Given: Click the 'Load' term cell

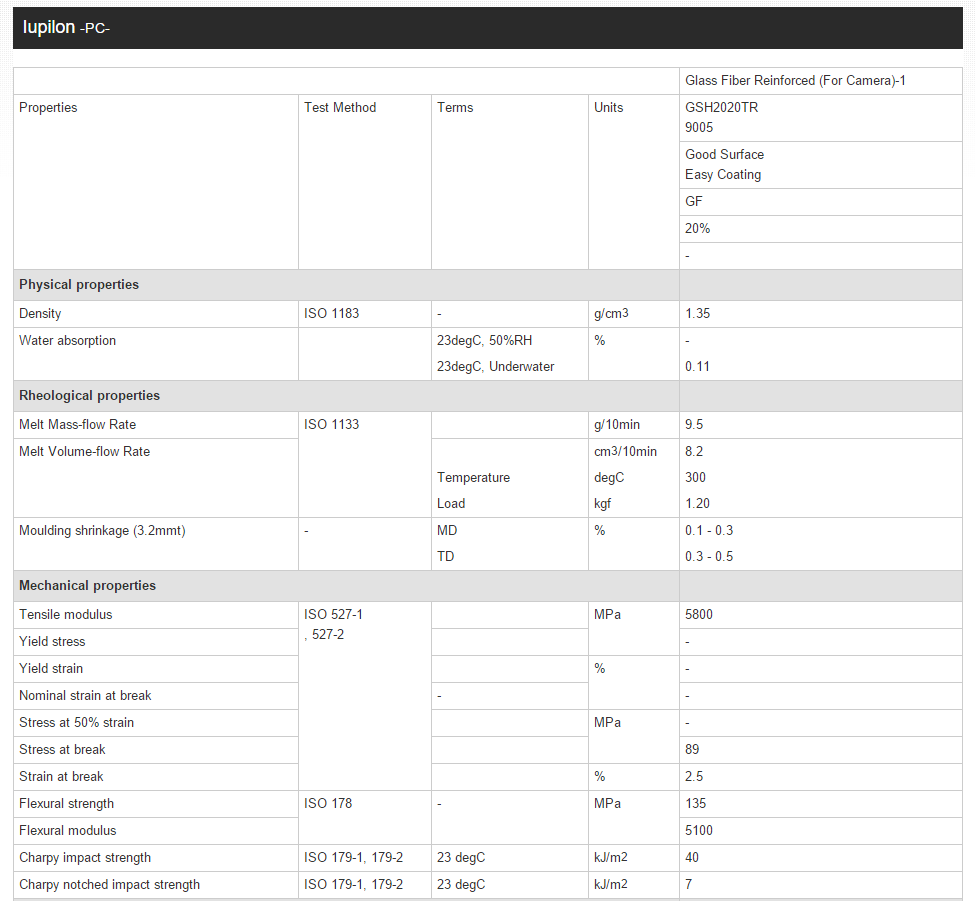Looking at the screenshot, I should coord(450,504).
